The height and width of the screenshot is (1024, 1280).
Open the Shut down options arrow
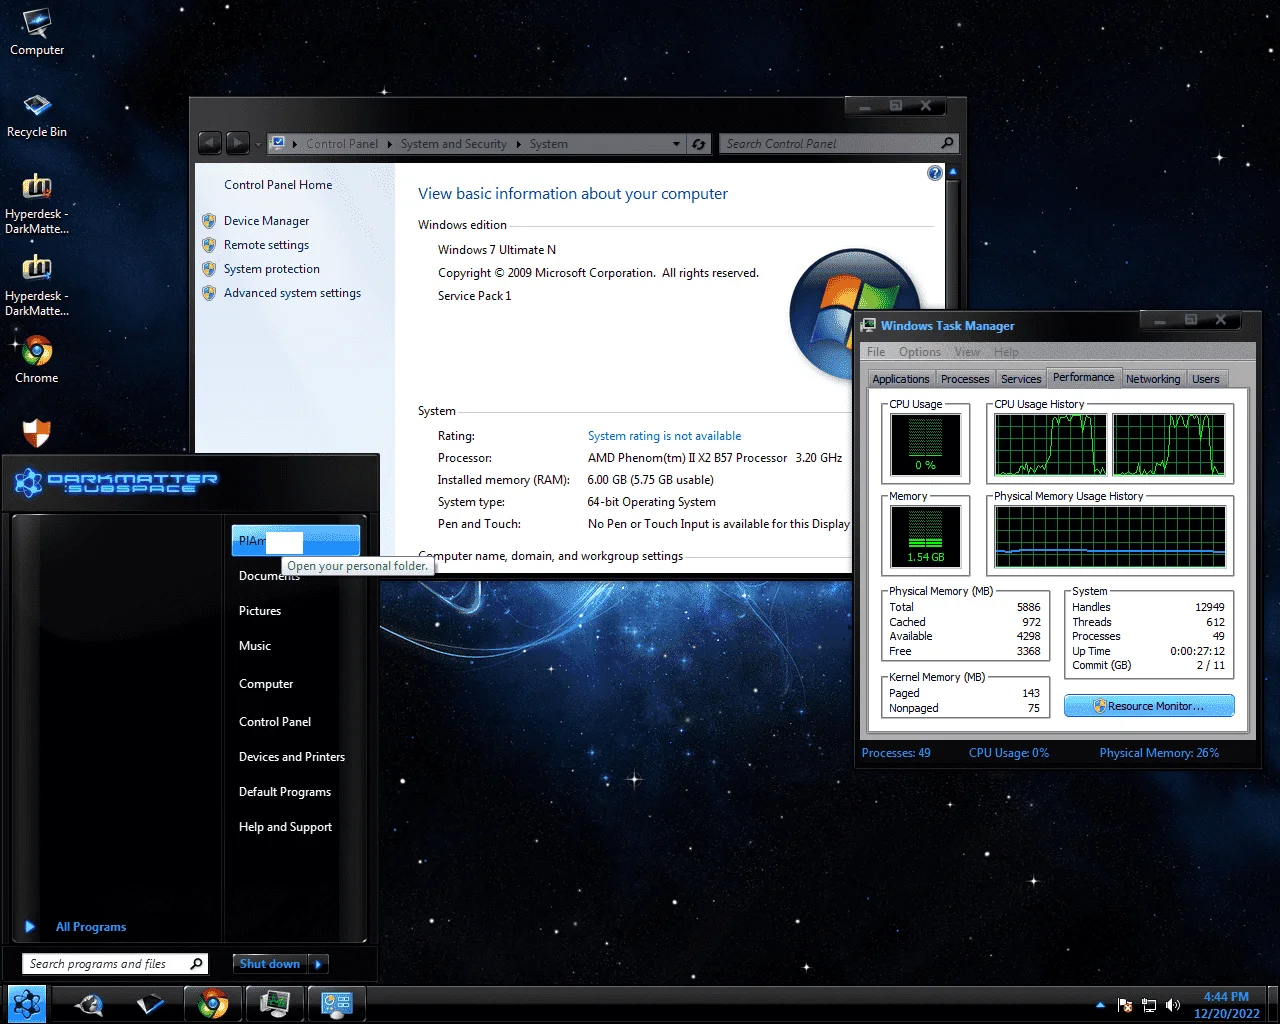coord(319,964)
